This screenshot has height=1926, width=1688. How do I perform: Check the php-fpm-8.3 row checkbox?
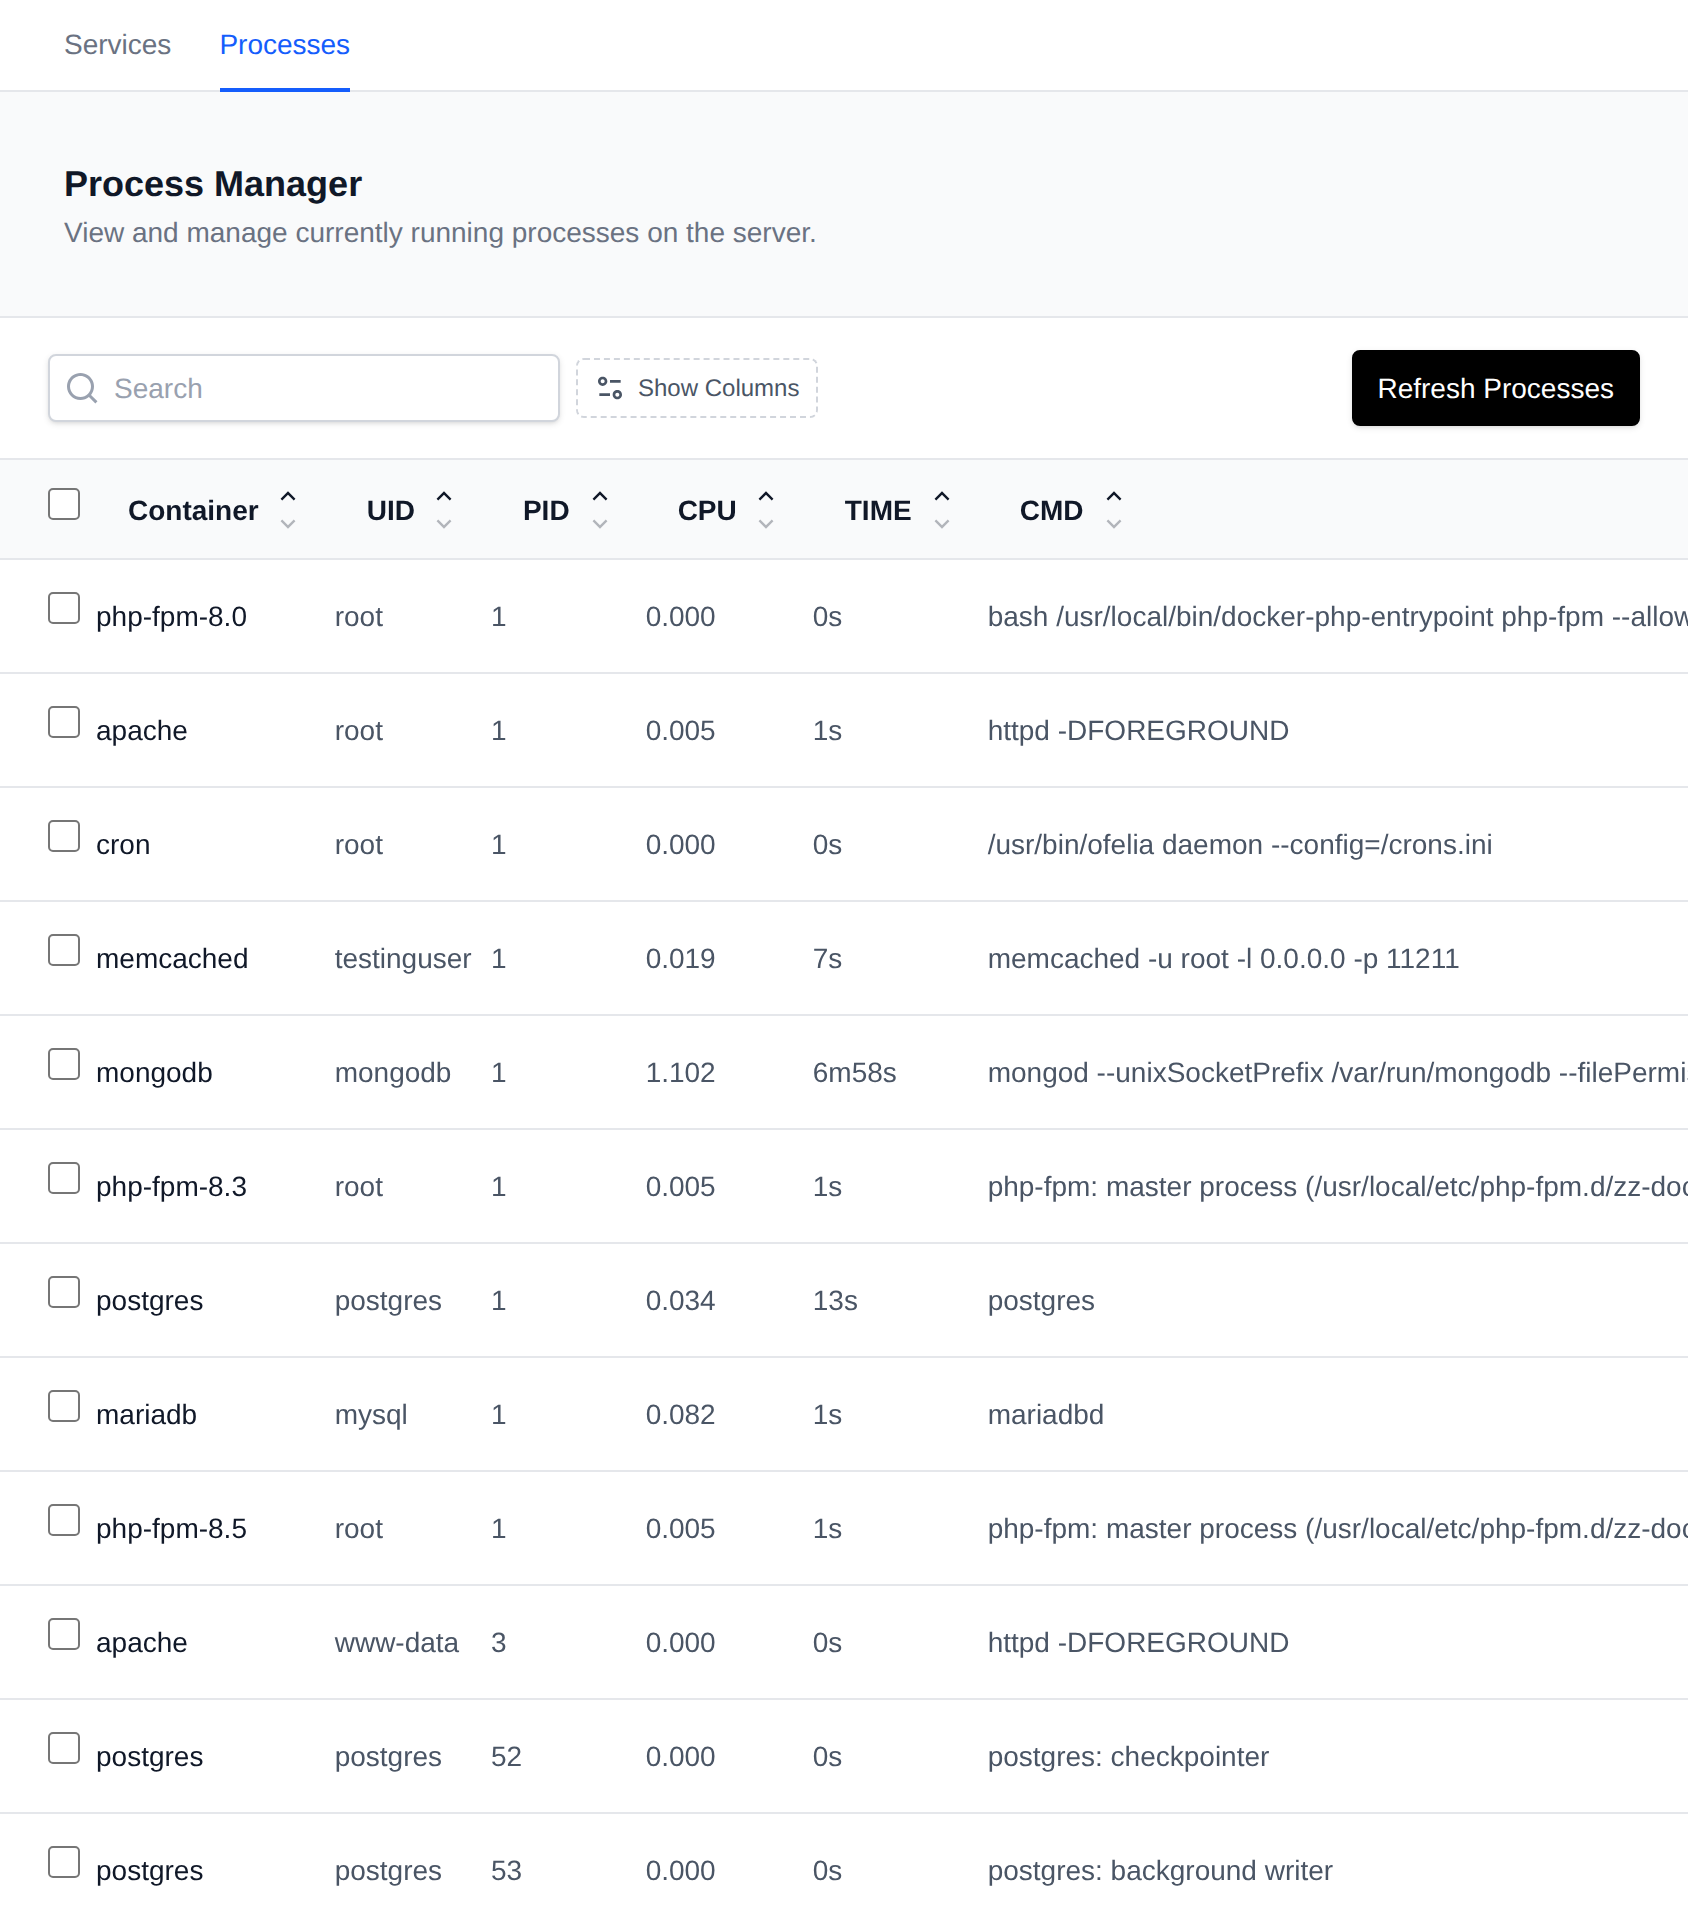64,1178
